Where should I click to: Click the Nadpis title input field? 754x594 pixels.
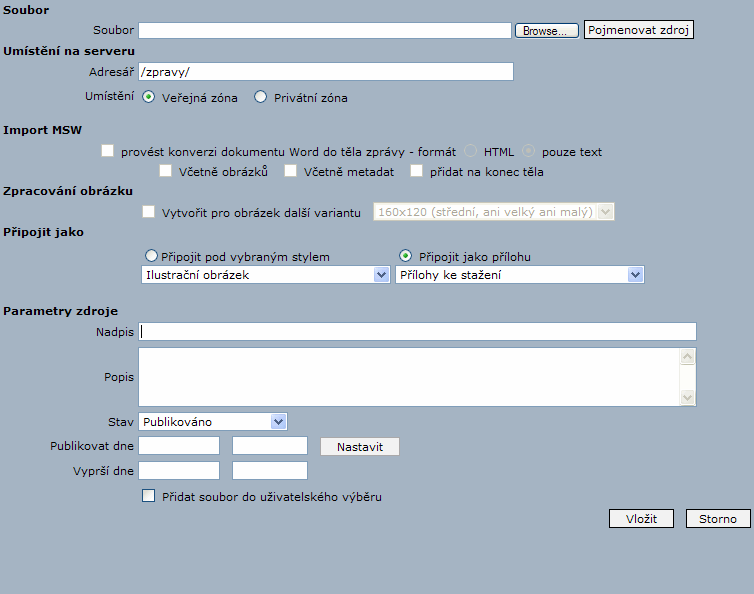(417, 332)
